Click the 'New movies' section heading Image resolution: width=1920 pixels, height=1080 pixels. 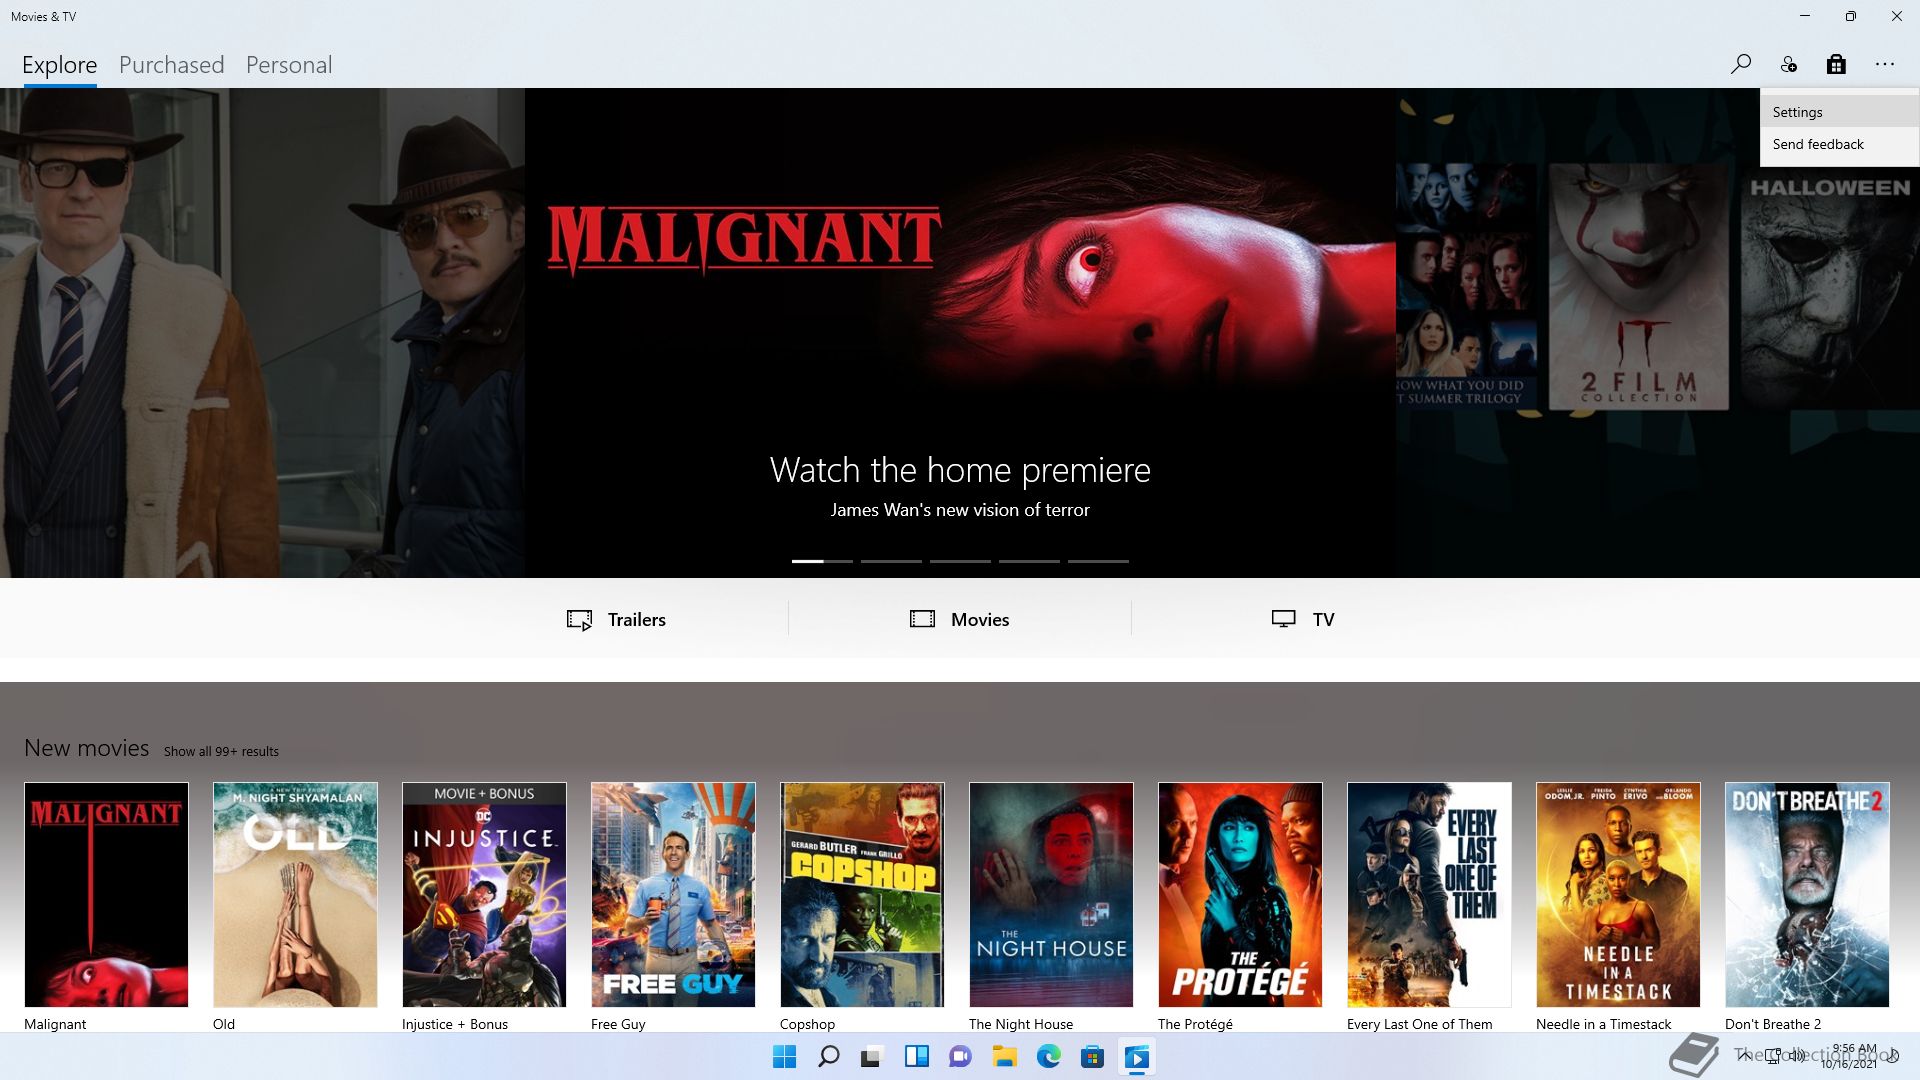coord(86,748)
